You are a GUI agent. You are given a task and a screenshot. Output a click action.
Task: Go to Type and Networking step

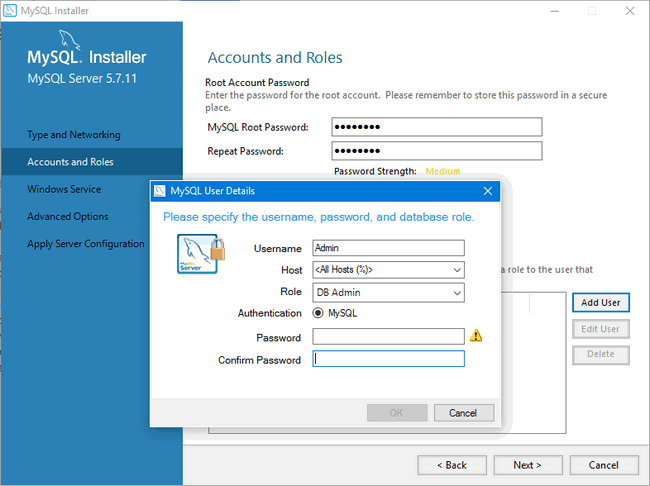pyautogui.click(x=74, y=135)
